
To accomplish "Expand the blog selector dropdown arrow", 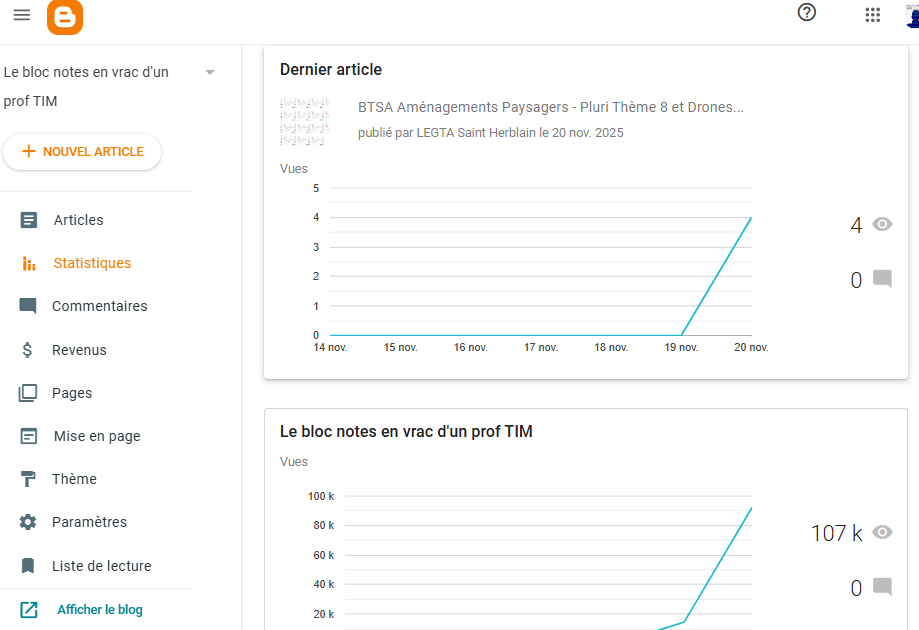I will 210,72.
